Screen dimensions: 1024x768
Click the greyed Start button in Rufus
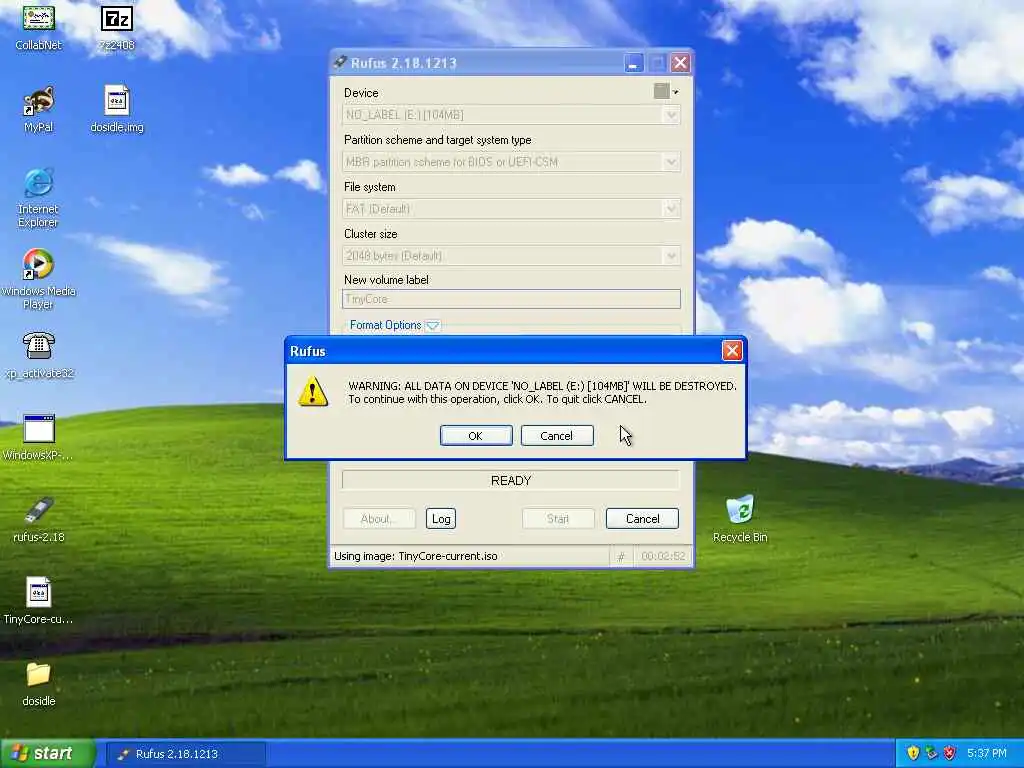click(x=558, y=519)
